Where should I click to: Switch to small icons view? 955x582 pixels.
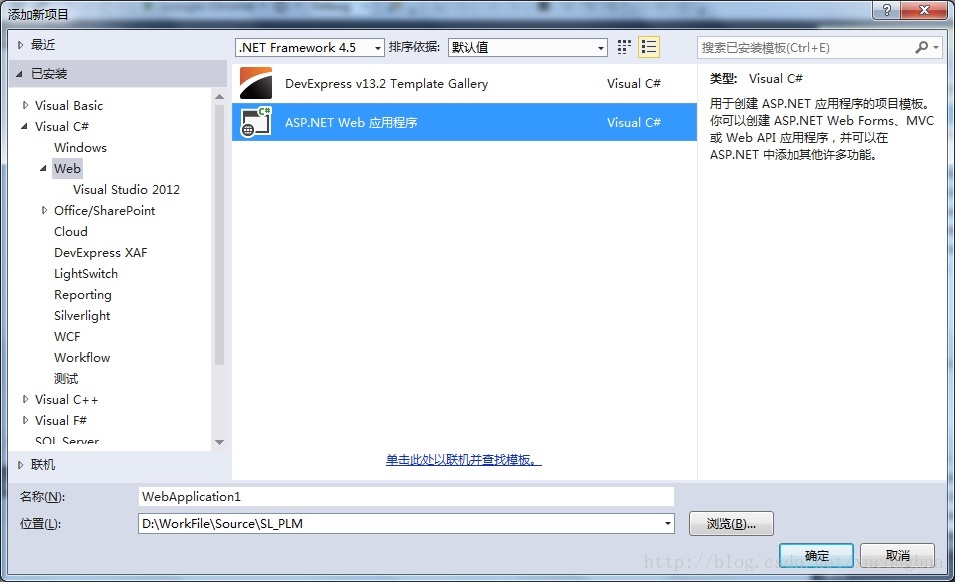pyautogui.click(x=624, y=47)
